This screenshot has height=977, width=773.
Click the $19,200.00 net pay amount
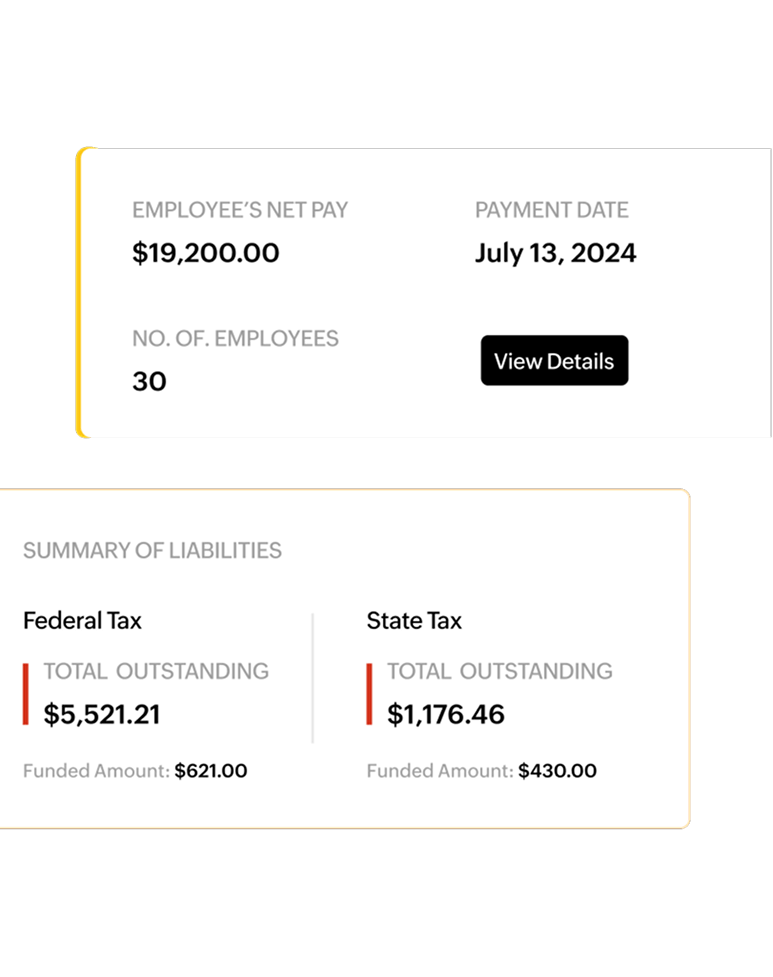point(206,253)
